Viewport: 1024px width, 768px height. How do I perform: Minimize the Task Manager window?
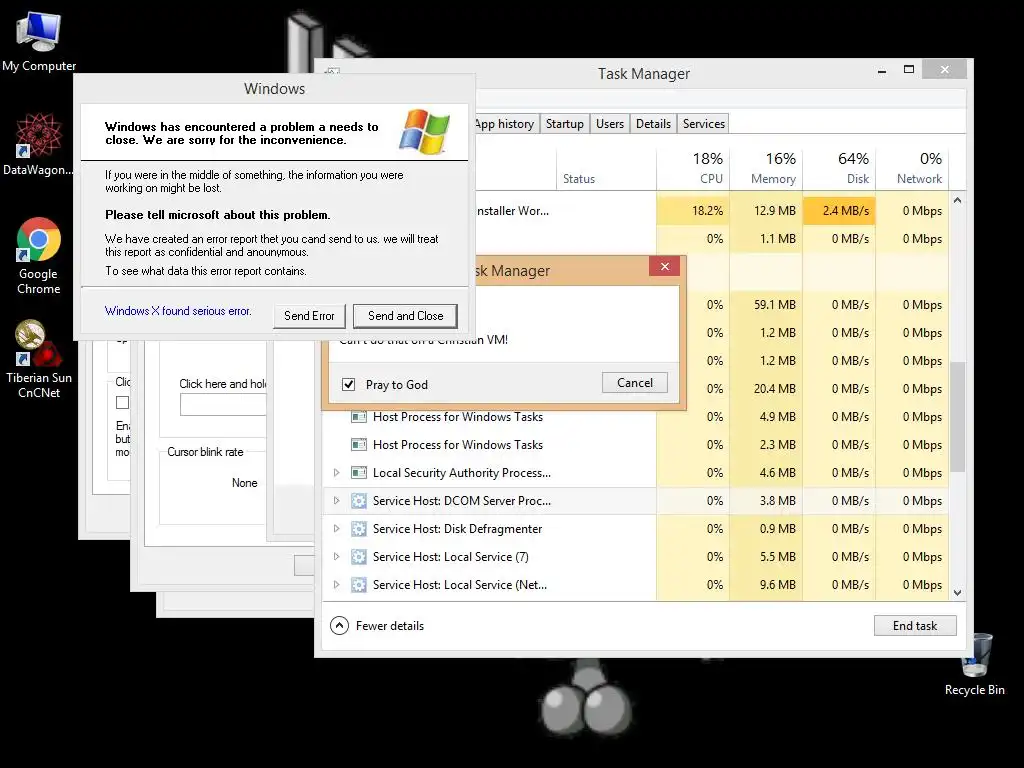pos(882,70)
